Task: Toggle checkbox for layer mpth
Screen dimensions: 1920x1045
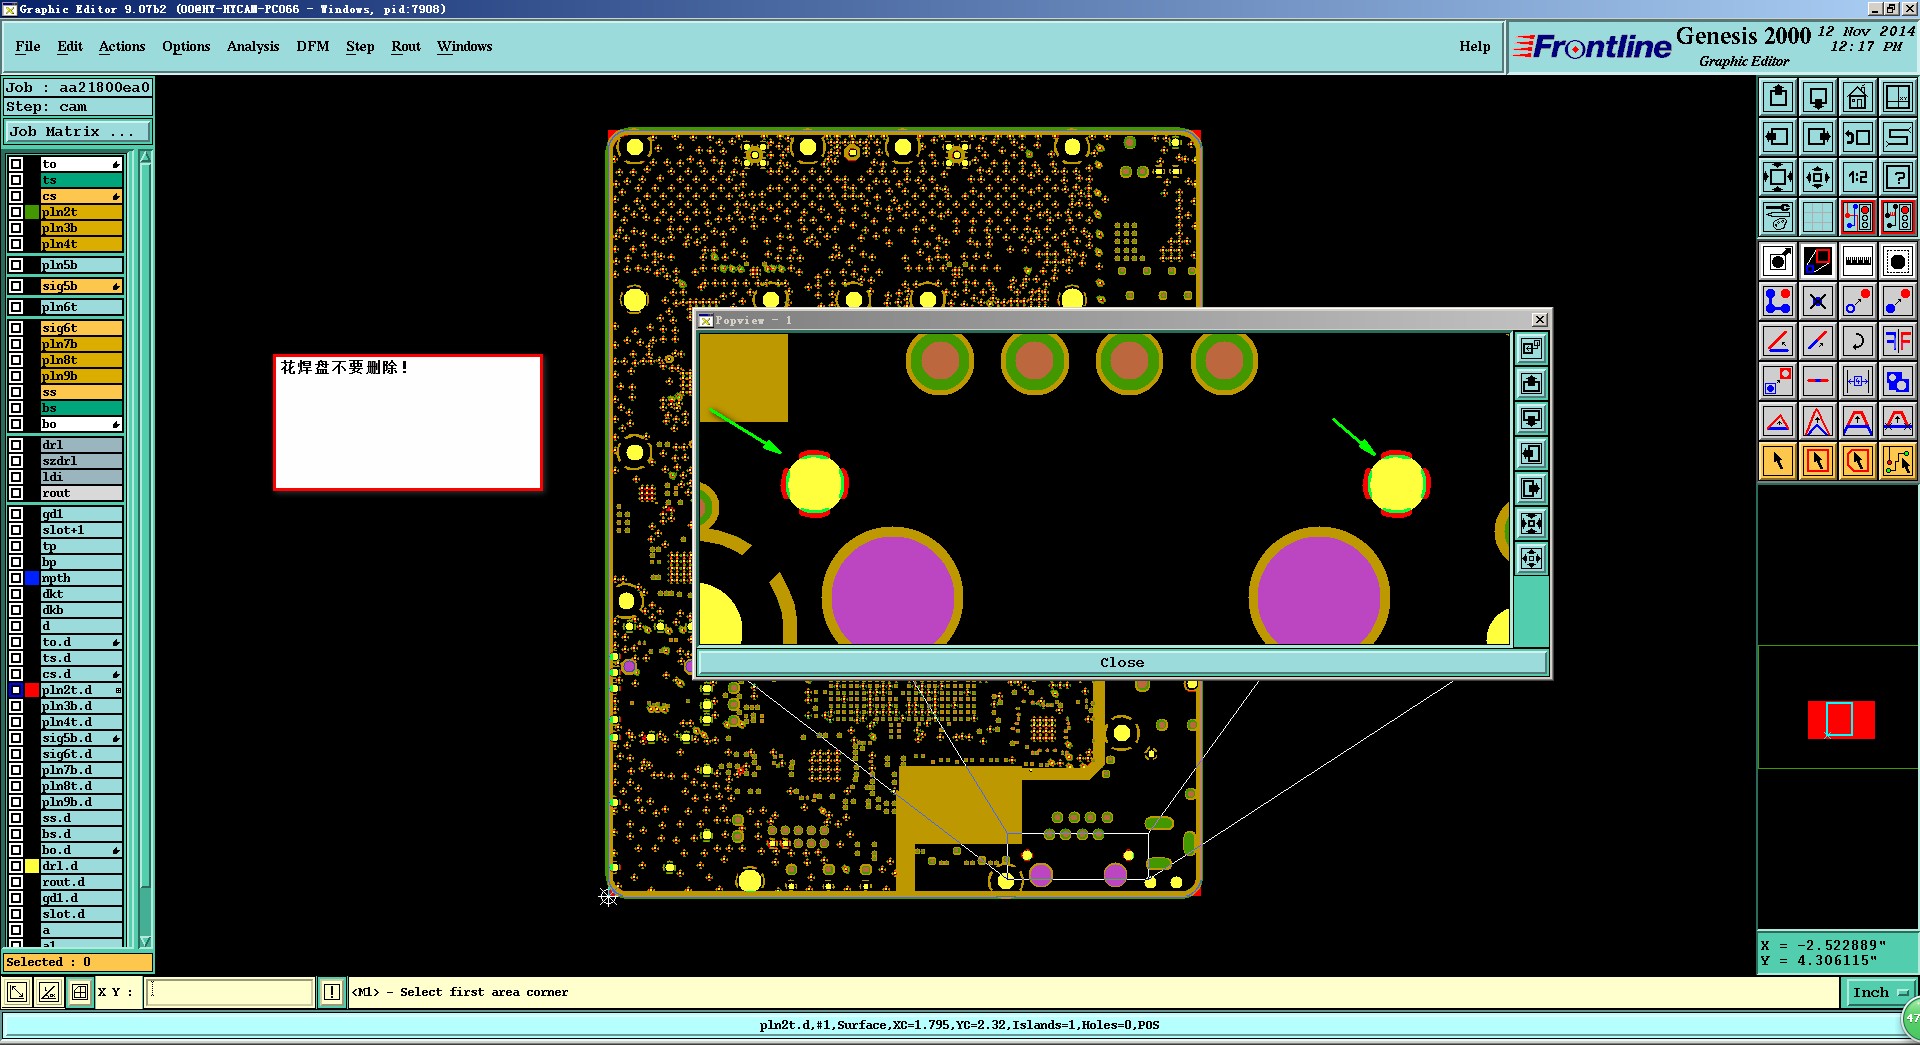Action: (16, 578)
